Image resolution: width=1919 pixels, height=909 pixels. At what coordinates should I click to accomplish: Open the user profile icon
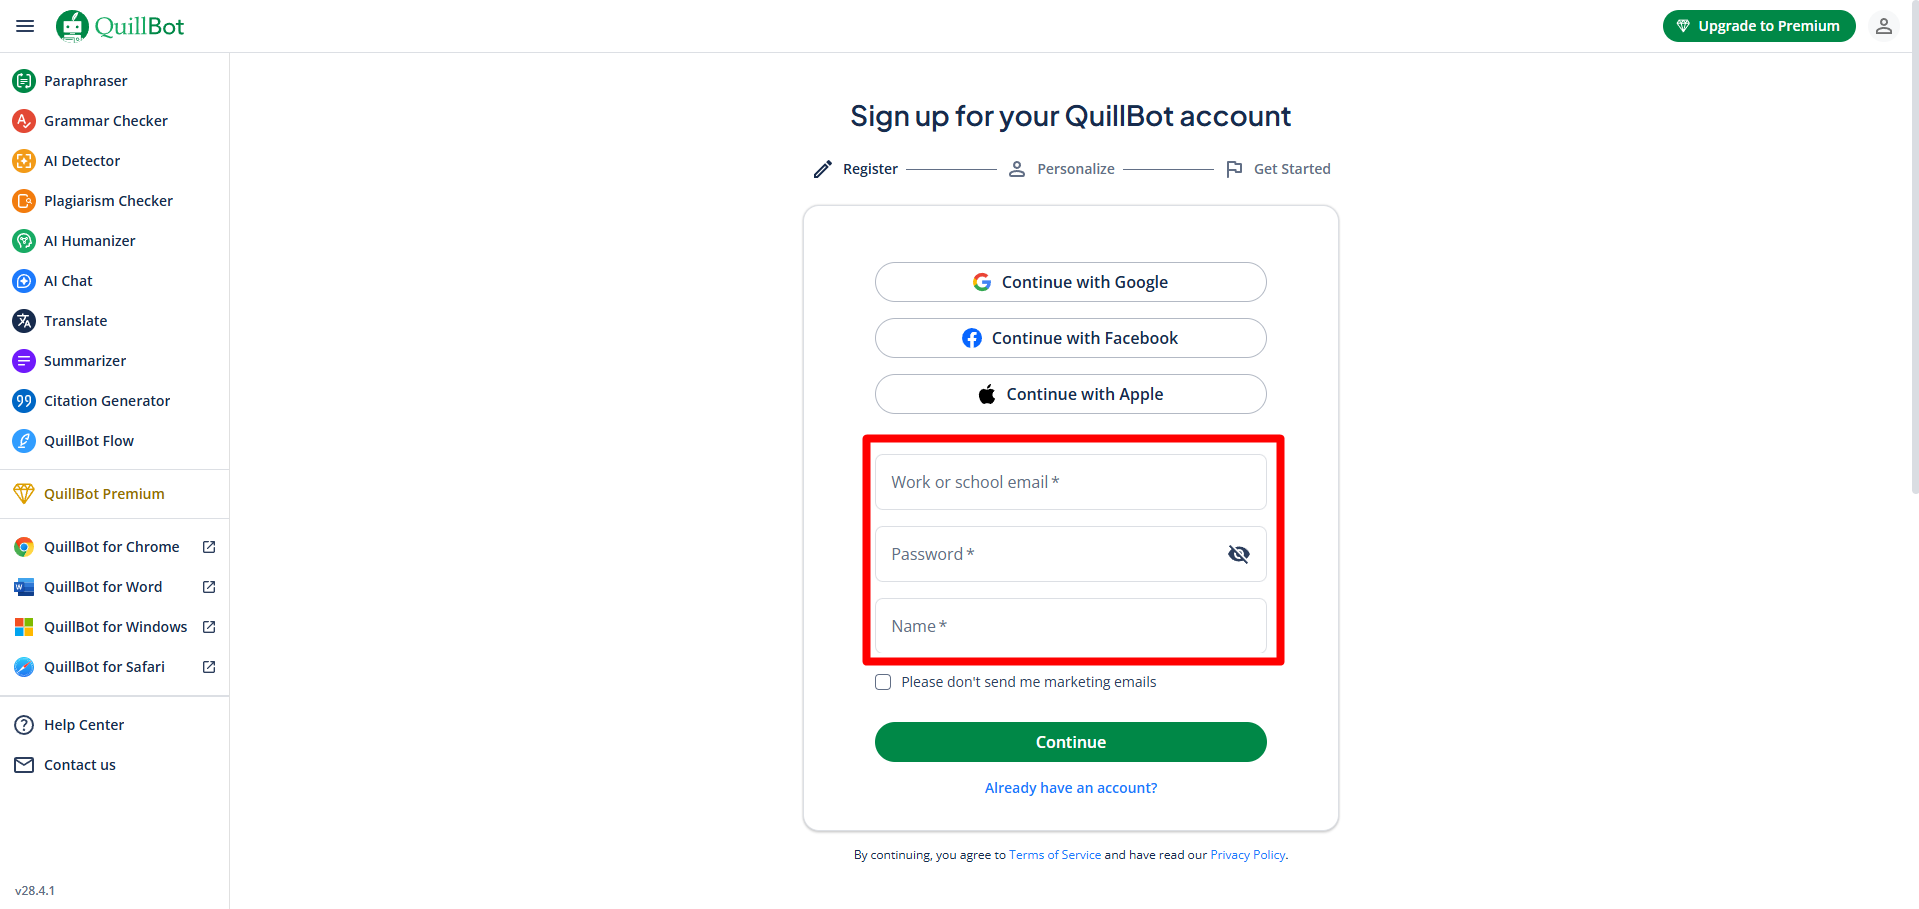point(1883,26)
